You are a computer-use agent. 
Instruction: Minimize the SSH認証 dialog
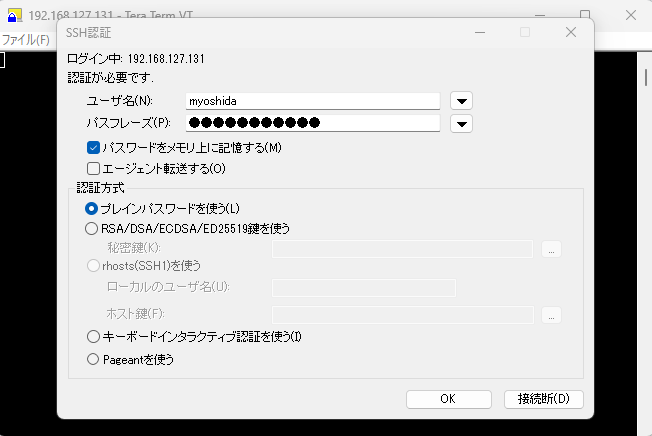[x=480, y=32]
